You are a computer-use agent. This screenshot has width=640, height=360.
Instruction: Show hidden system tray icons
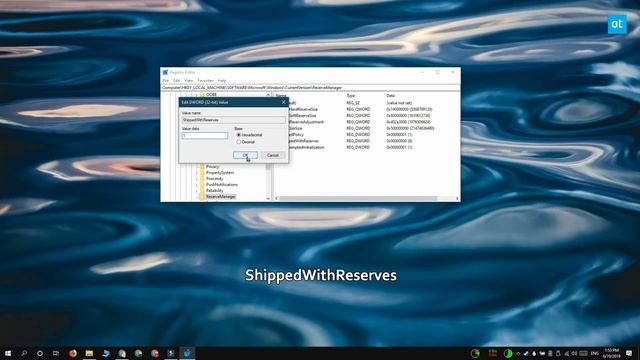[x=518, y=353]
